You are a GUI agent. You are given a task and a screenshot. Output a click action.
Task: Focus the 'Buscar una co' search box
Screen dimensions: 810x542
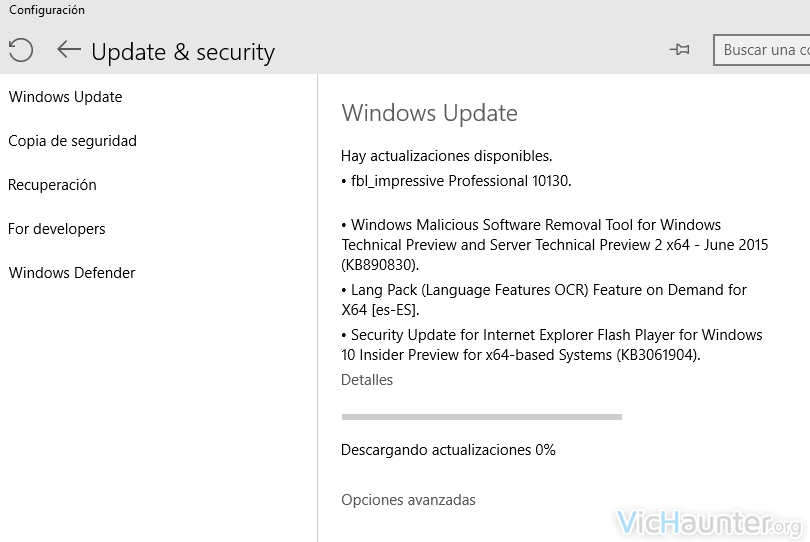pos(761,50)
